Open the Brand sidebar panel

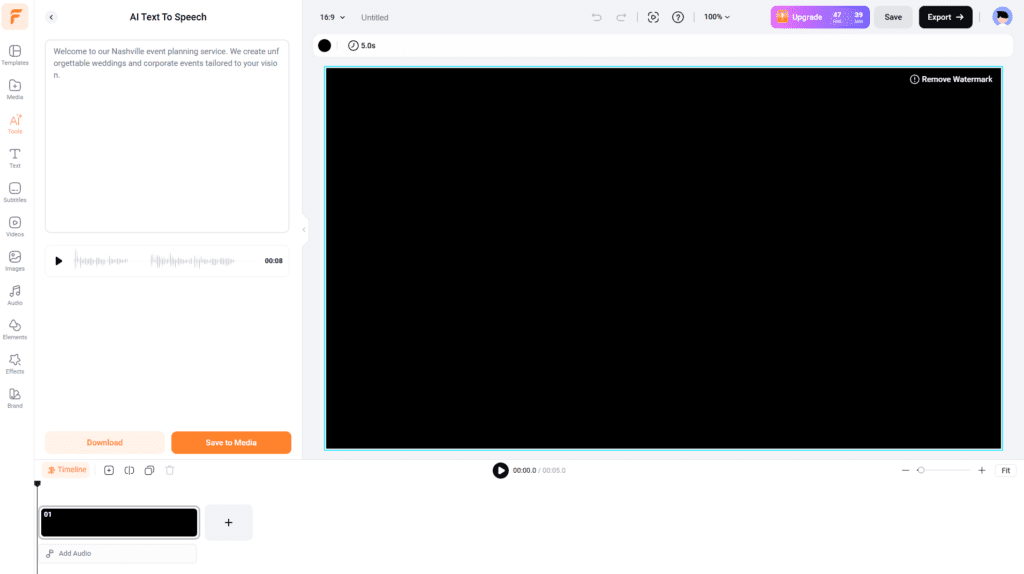tap(15, 398)
